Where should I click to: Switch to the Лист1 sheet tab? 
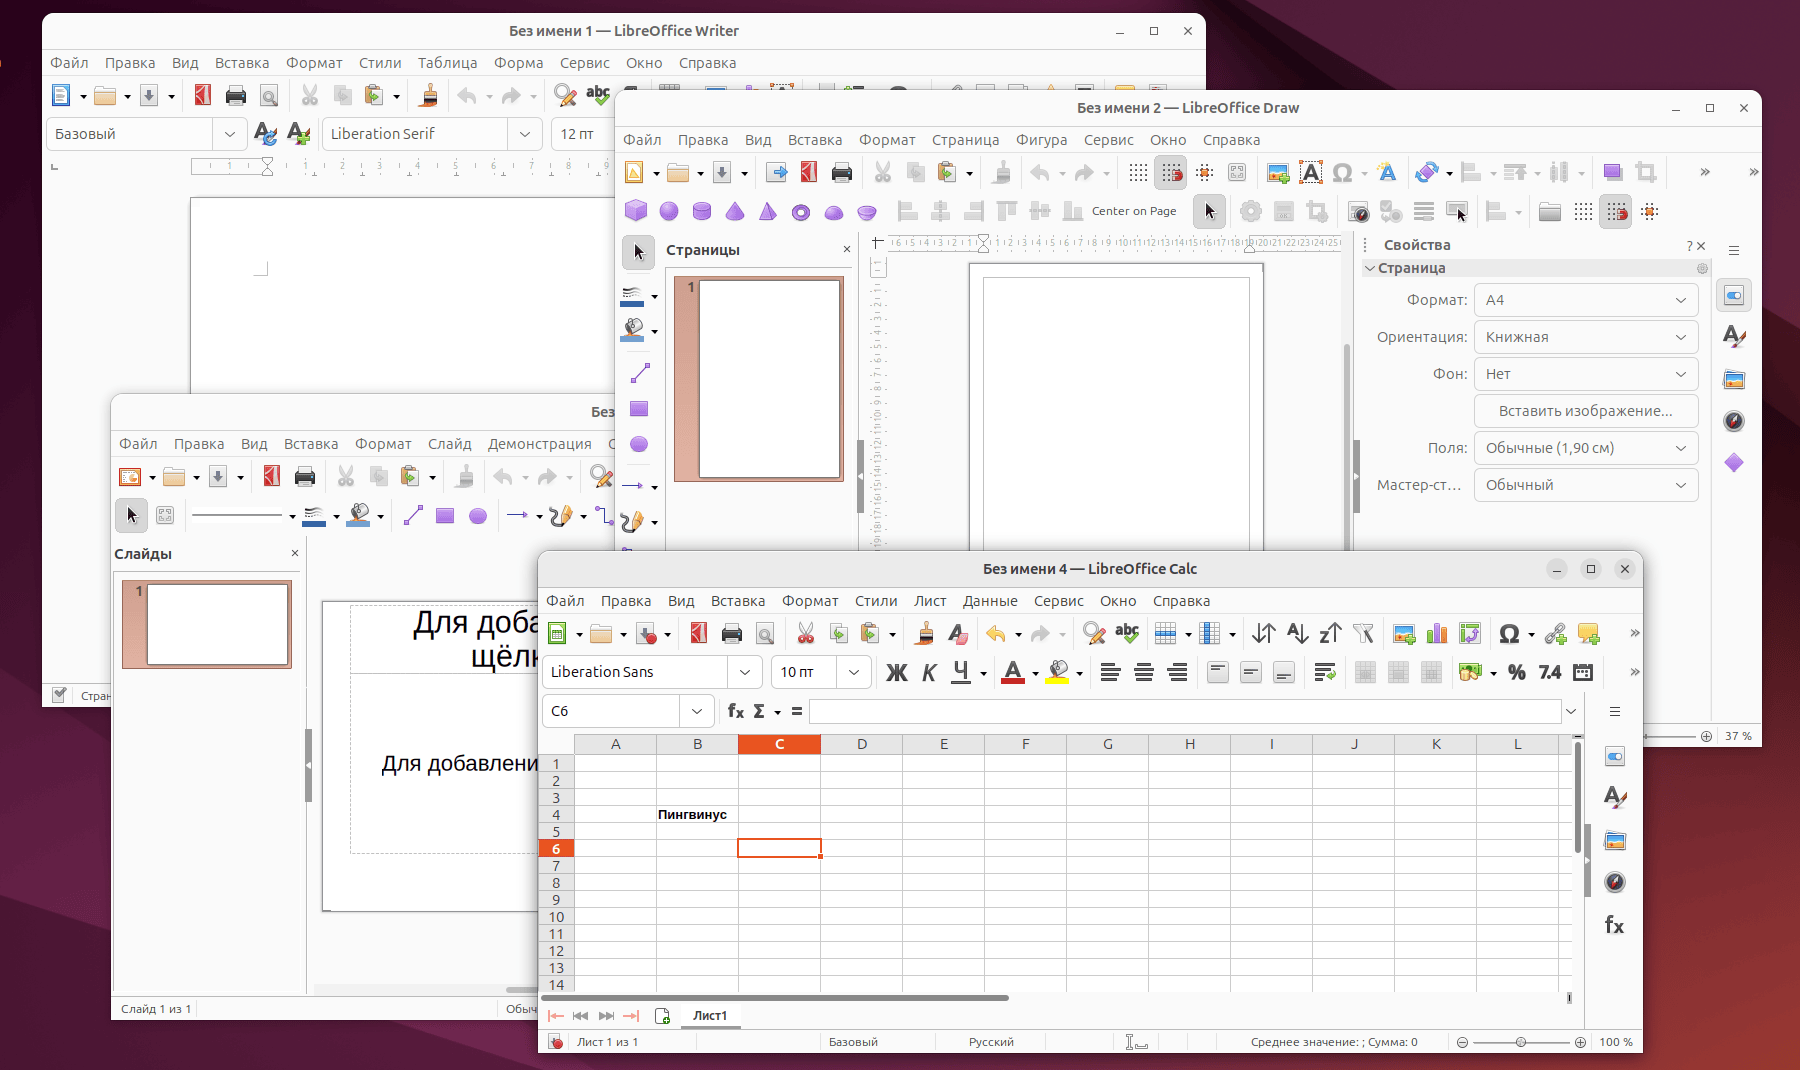[710, 1016]
